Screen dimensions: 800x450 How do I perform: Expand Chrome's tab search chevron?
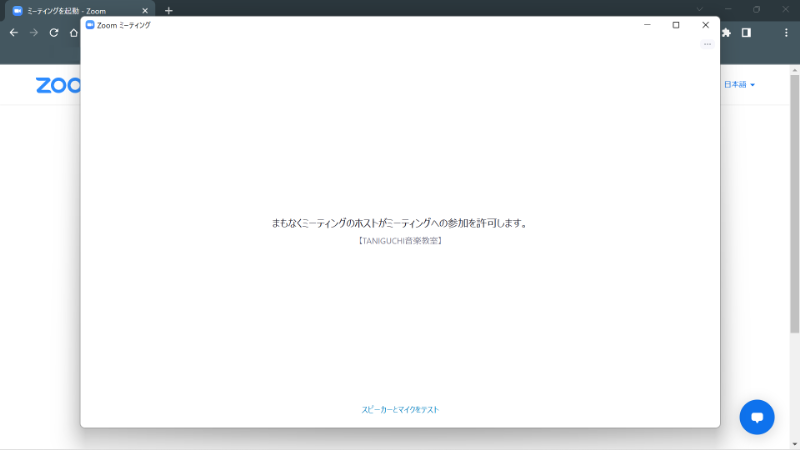[700, 10]
